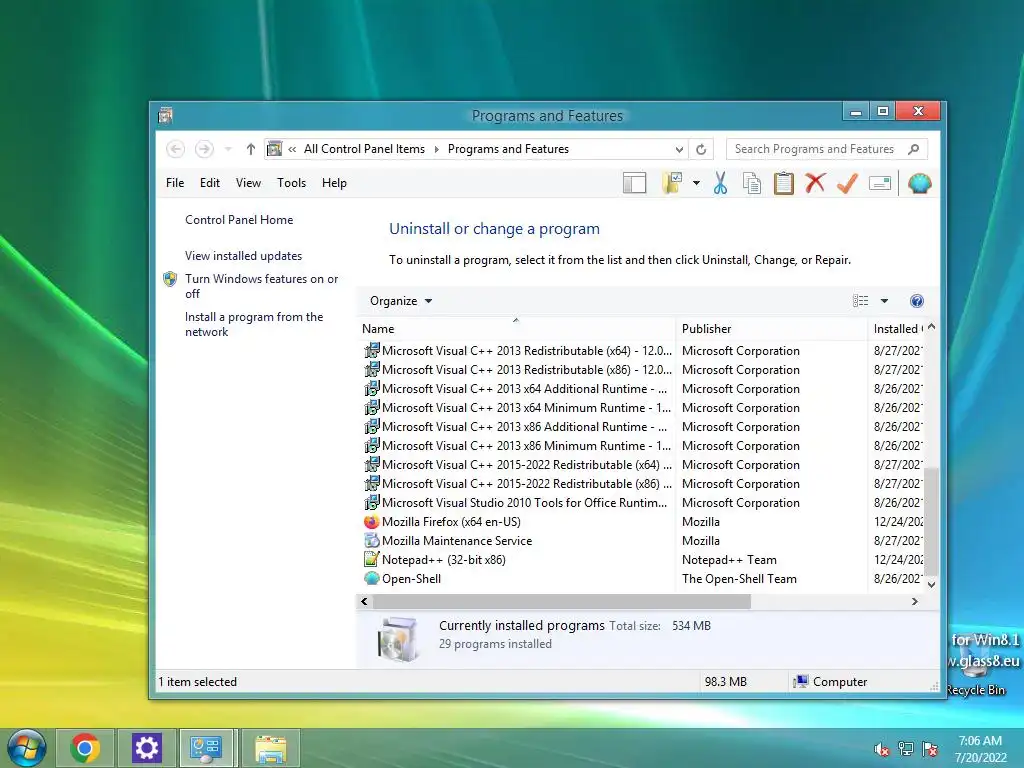Click the muted volume tray icon
Screen dimensions: 1024x768
click(881, 749)
